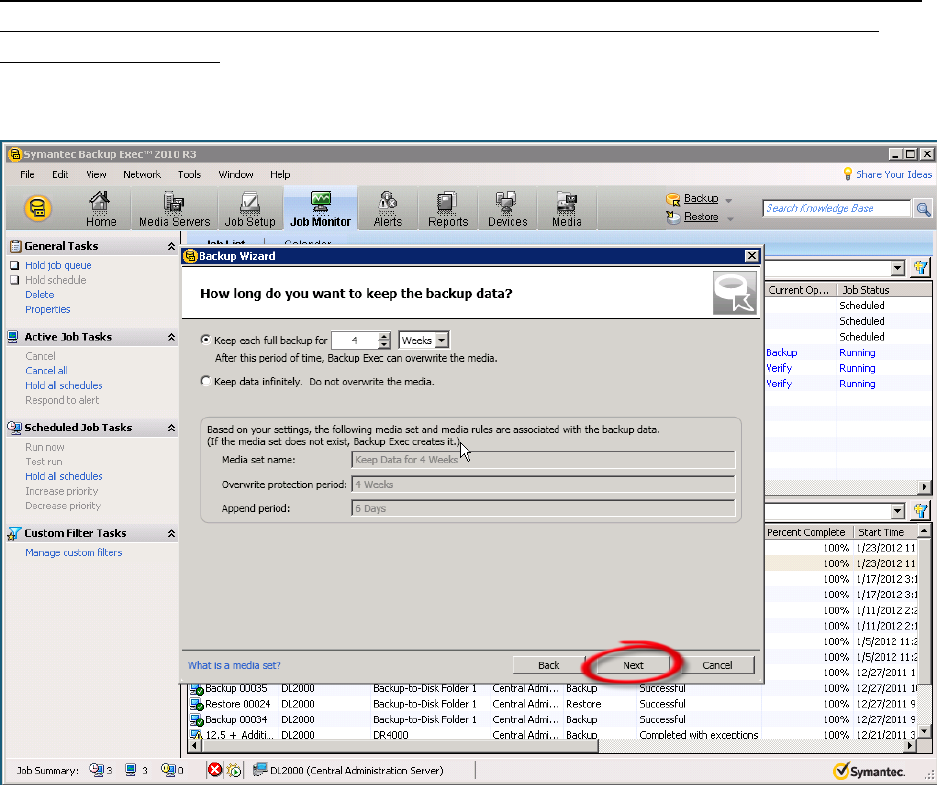Click the Backup Exec round logo button
The width and height of the screenshot is (937, 785).
(x=38, y=208)
